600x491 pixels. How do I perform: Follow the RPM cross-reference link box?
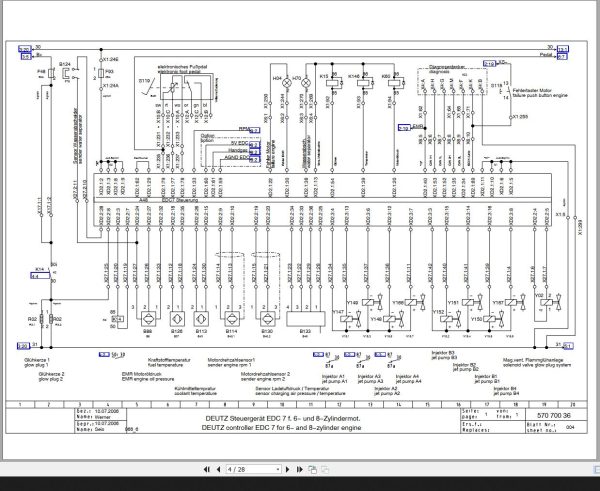[x=255, y=130]
